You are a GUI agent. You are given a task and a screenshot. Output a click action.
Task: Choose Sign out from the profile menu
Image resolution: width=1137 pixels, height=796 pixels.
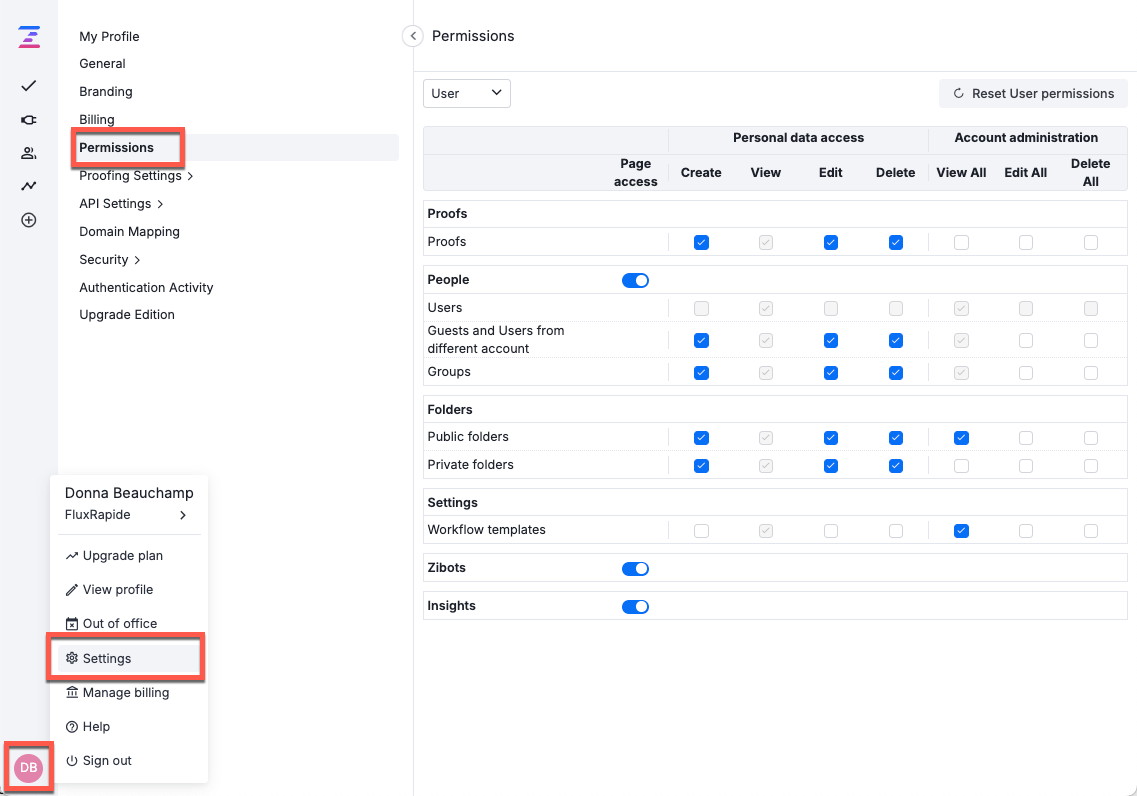[x=107, y=761]
